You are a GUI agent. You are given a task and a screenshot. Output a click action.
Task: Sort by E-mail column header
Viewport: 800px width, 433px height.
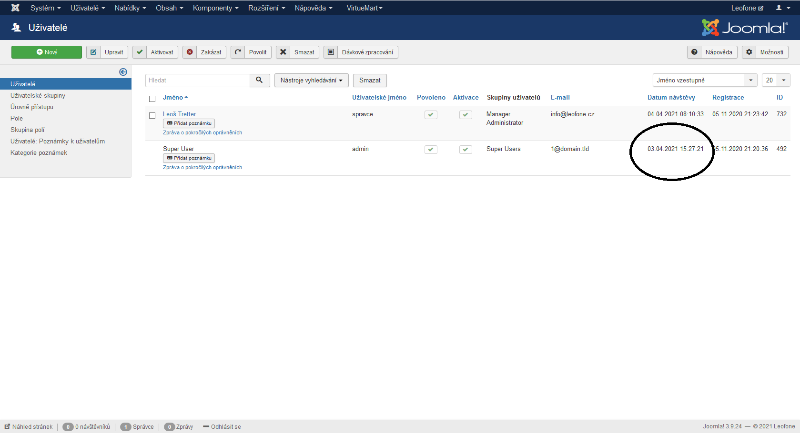(x=560, y=97)
